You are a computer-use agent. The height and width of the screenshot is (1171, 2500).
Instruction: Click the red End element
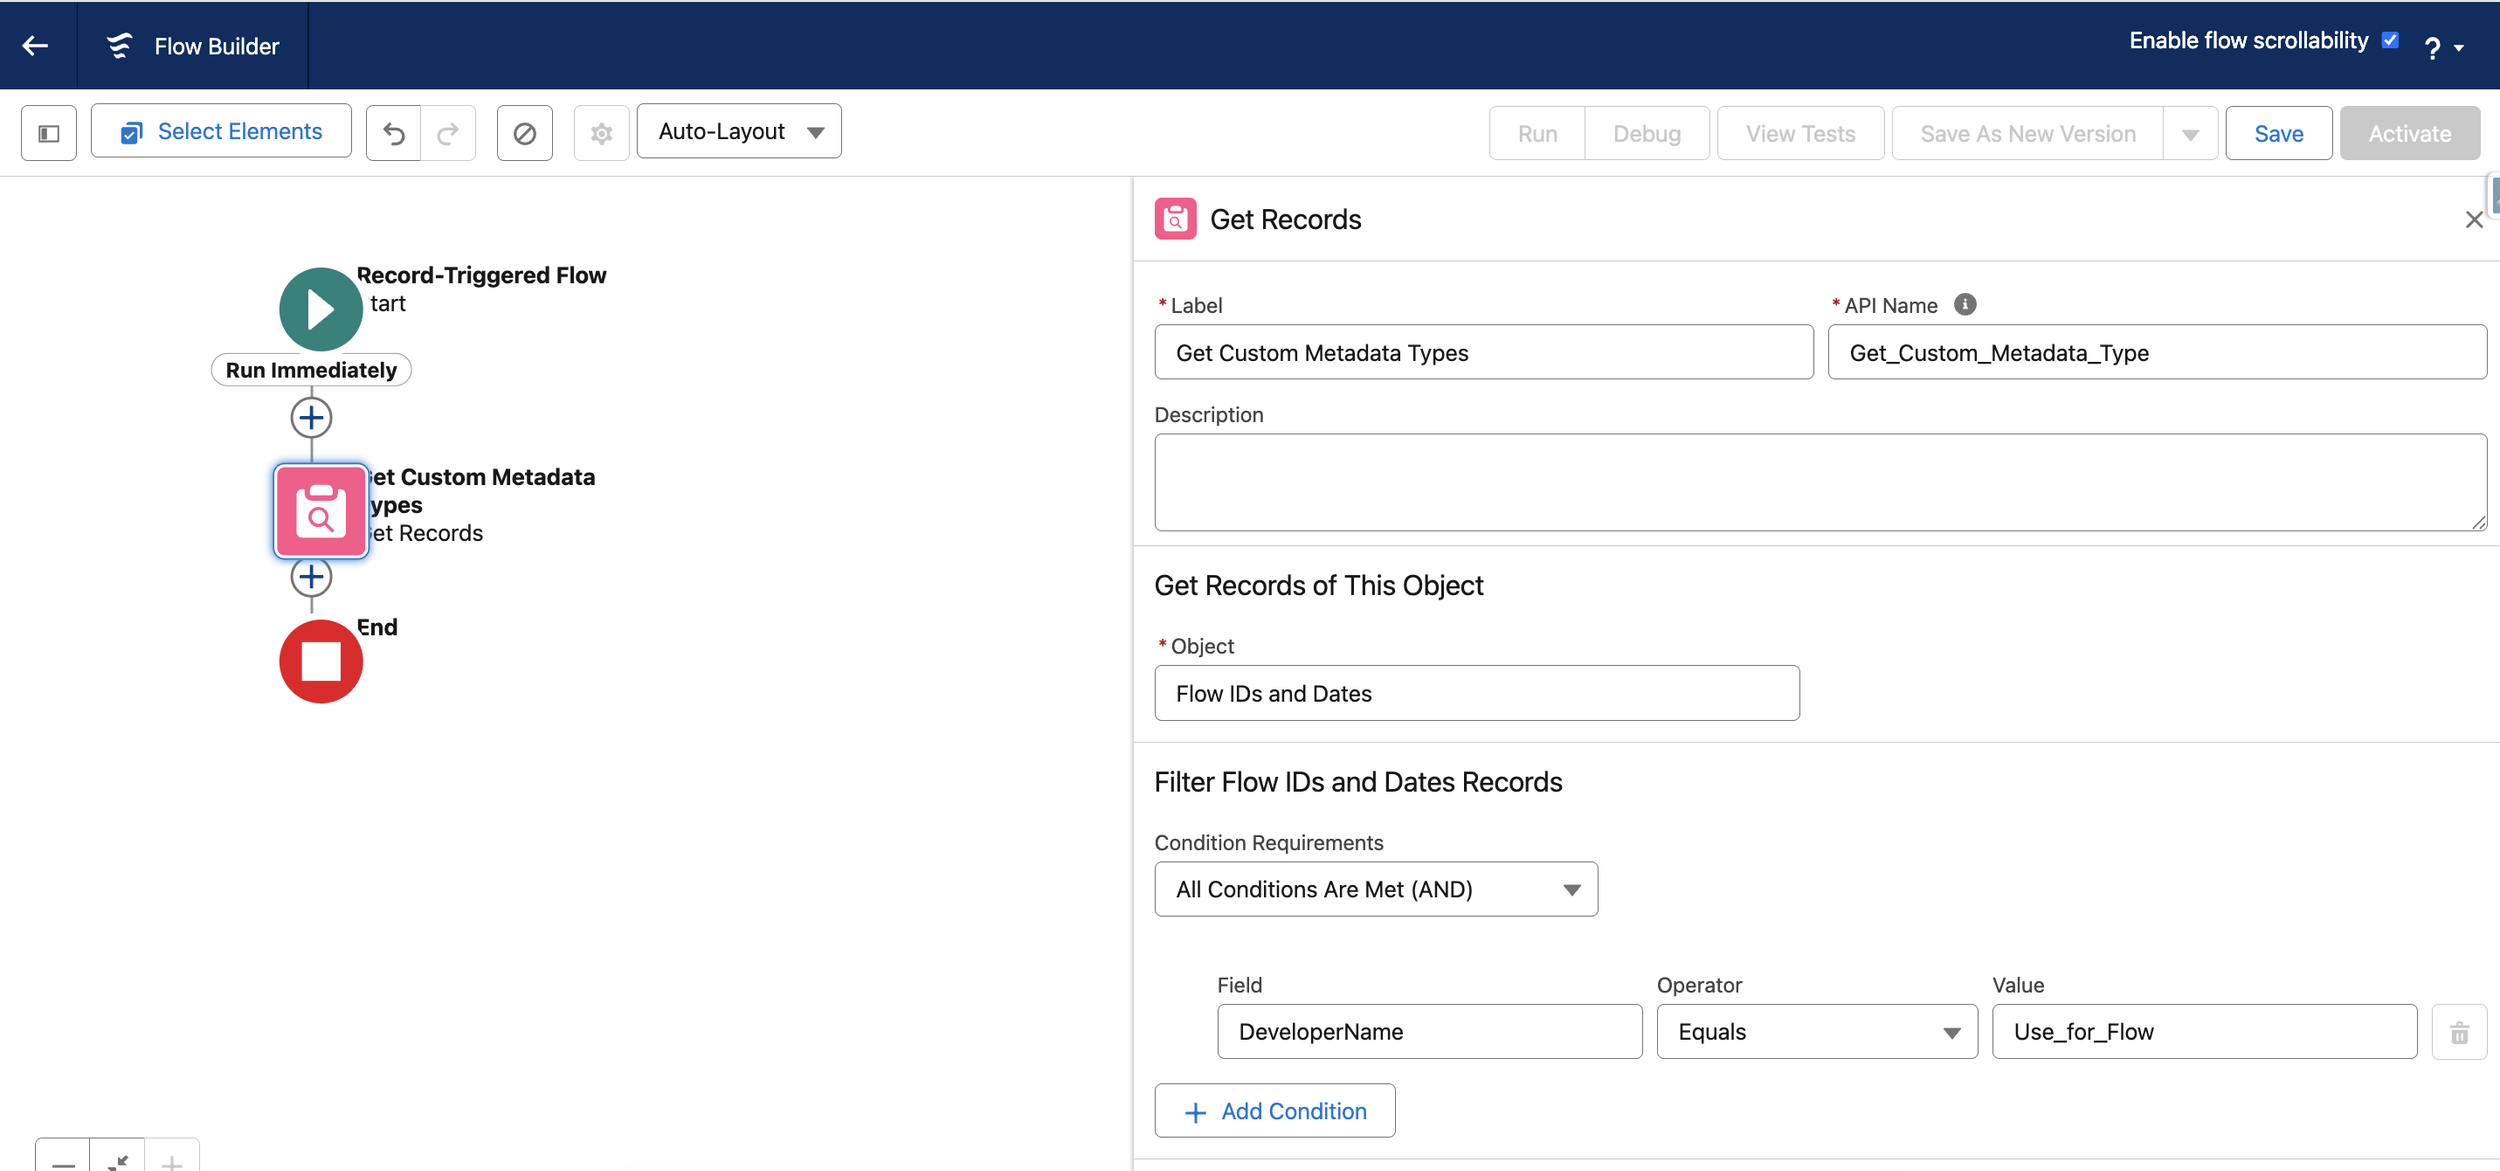[x=320, y=661]
